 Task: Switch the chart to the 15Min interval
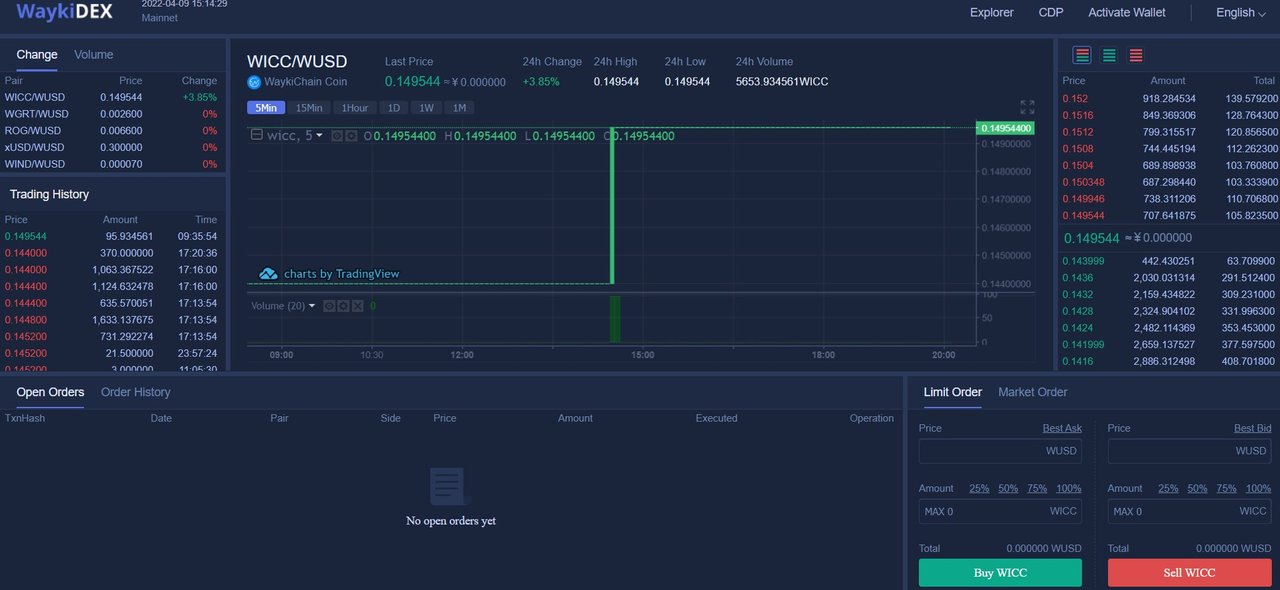(309, 108)
